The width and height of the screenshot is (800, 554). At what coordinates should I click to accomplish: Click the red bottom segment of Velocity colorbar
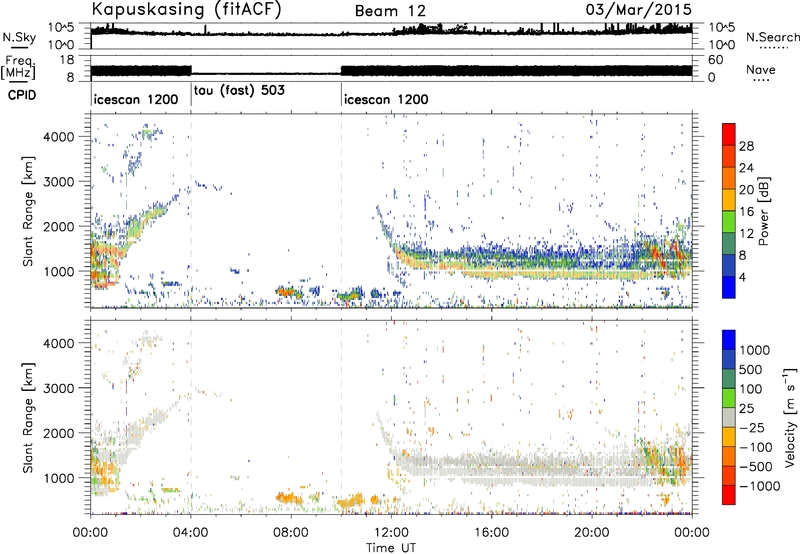coord(729,495)
